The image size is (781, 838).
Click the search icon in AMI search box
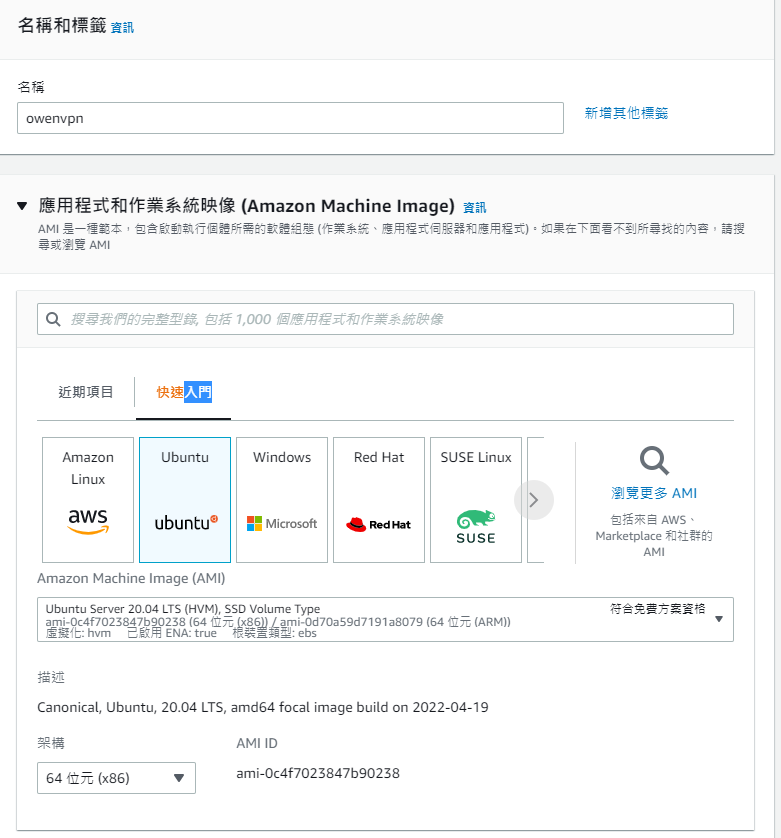[54, 319]
